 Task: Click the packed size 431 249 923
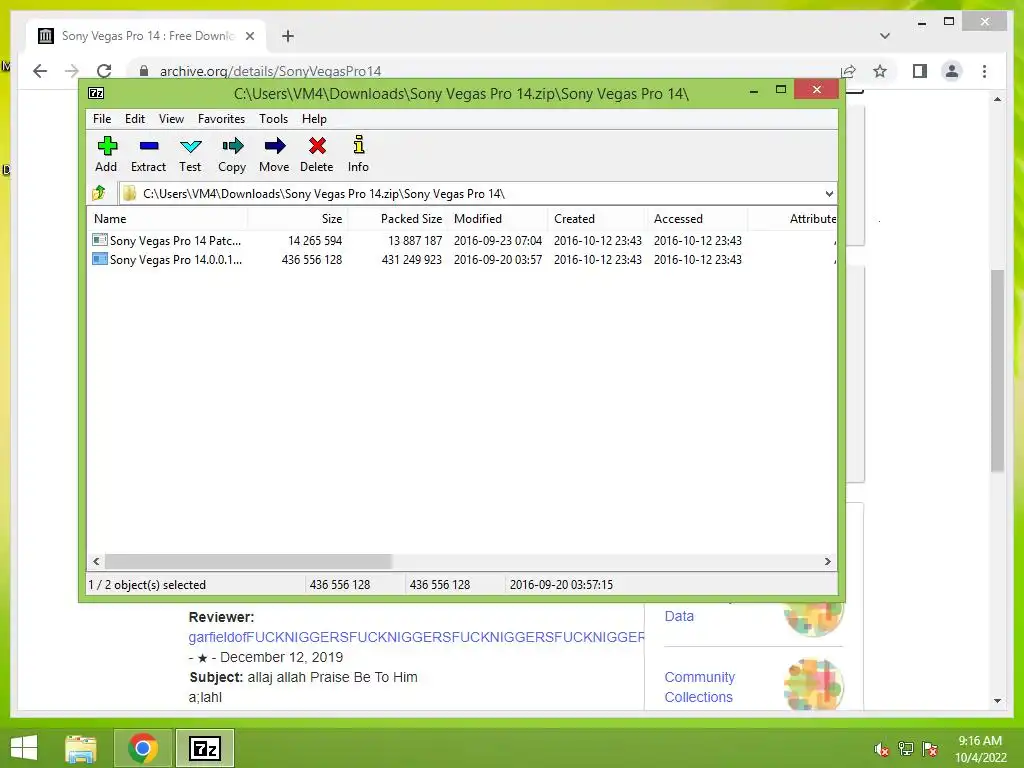411,259
